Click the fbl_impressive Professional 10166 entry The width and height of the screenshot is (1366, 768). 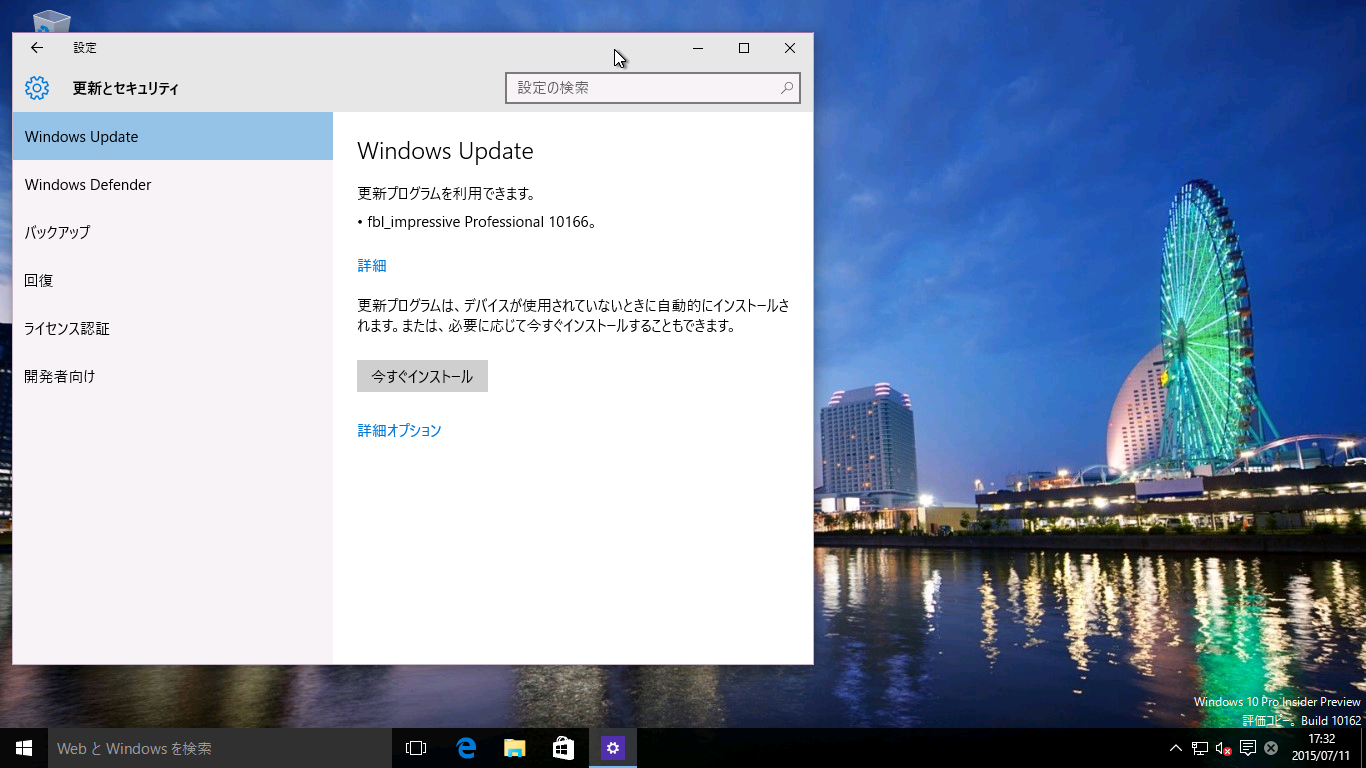tap(477, 222)
